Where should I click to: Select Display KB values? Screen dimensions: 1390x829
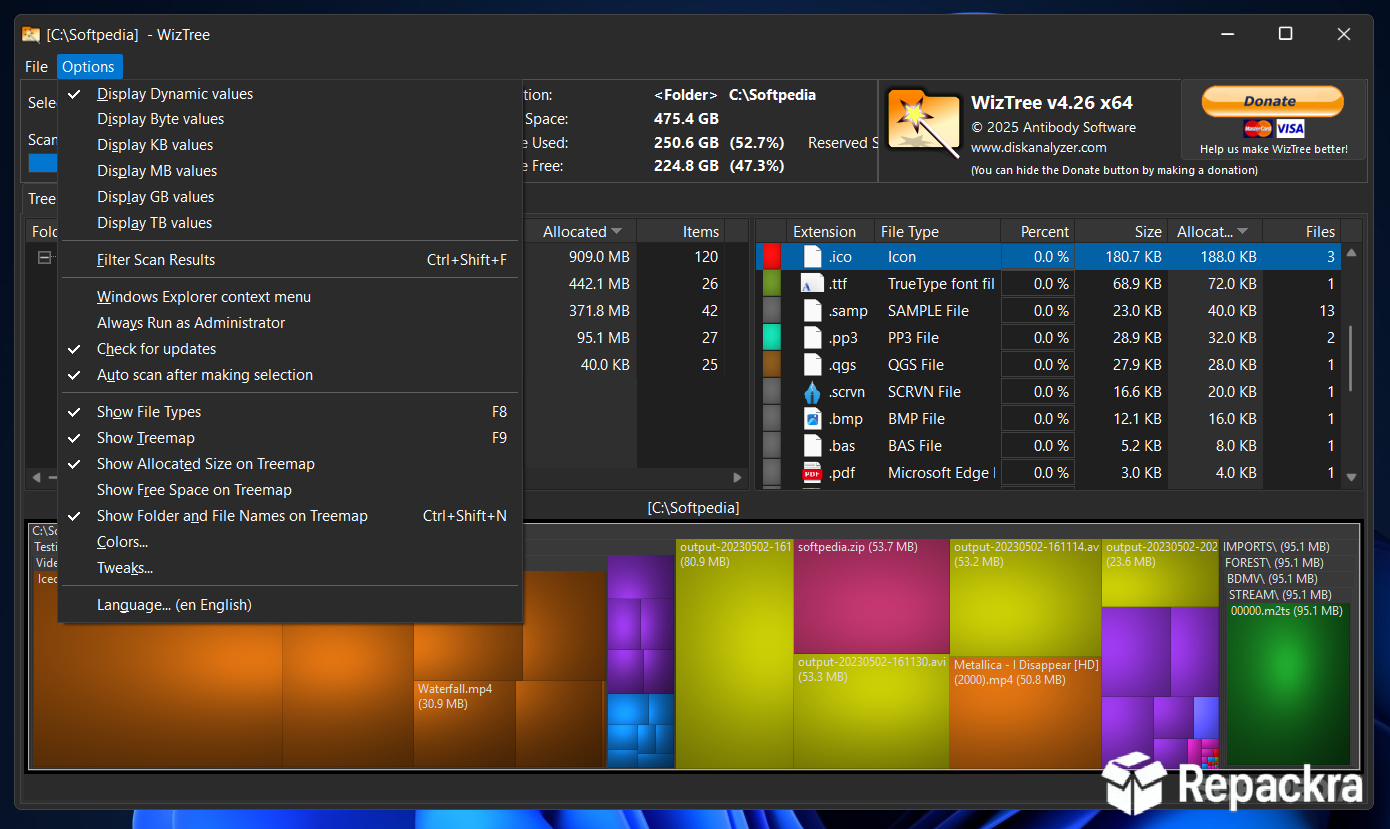[290, 145]
